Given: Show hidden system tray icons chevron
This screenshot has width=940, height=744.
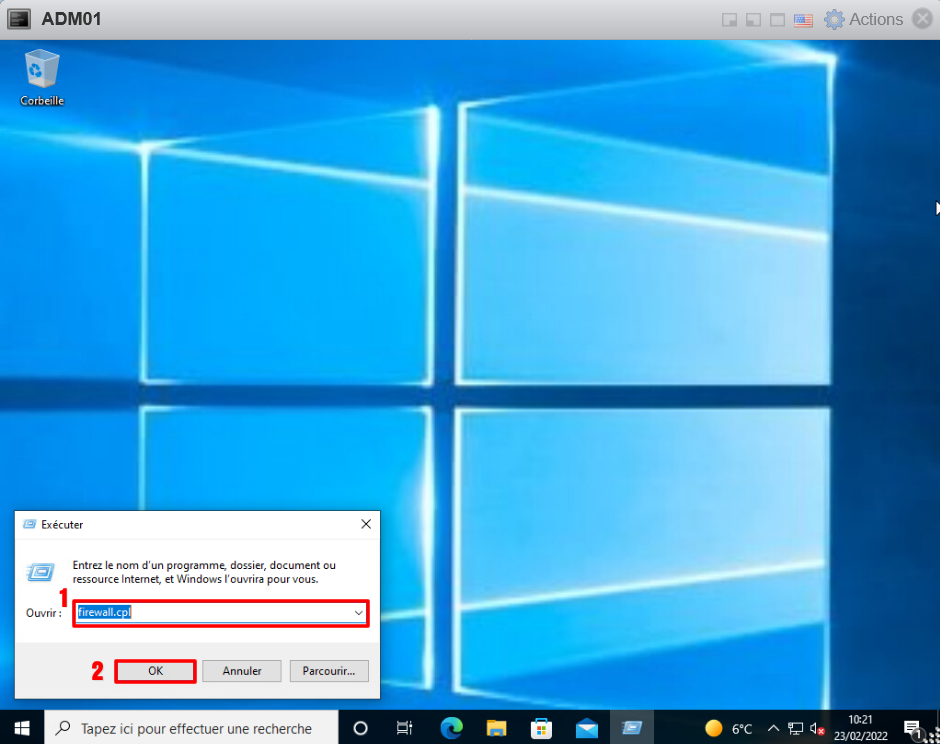Looking at the screenshot, I should point(773,728).
